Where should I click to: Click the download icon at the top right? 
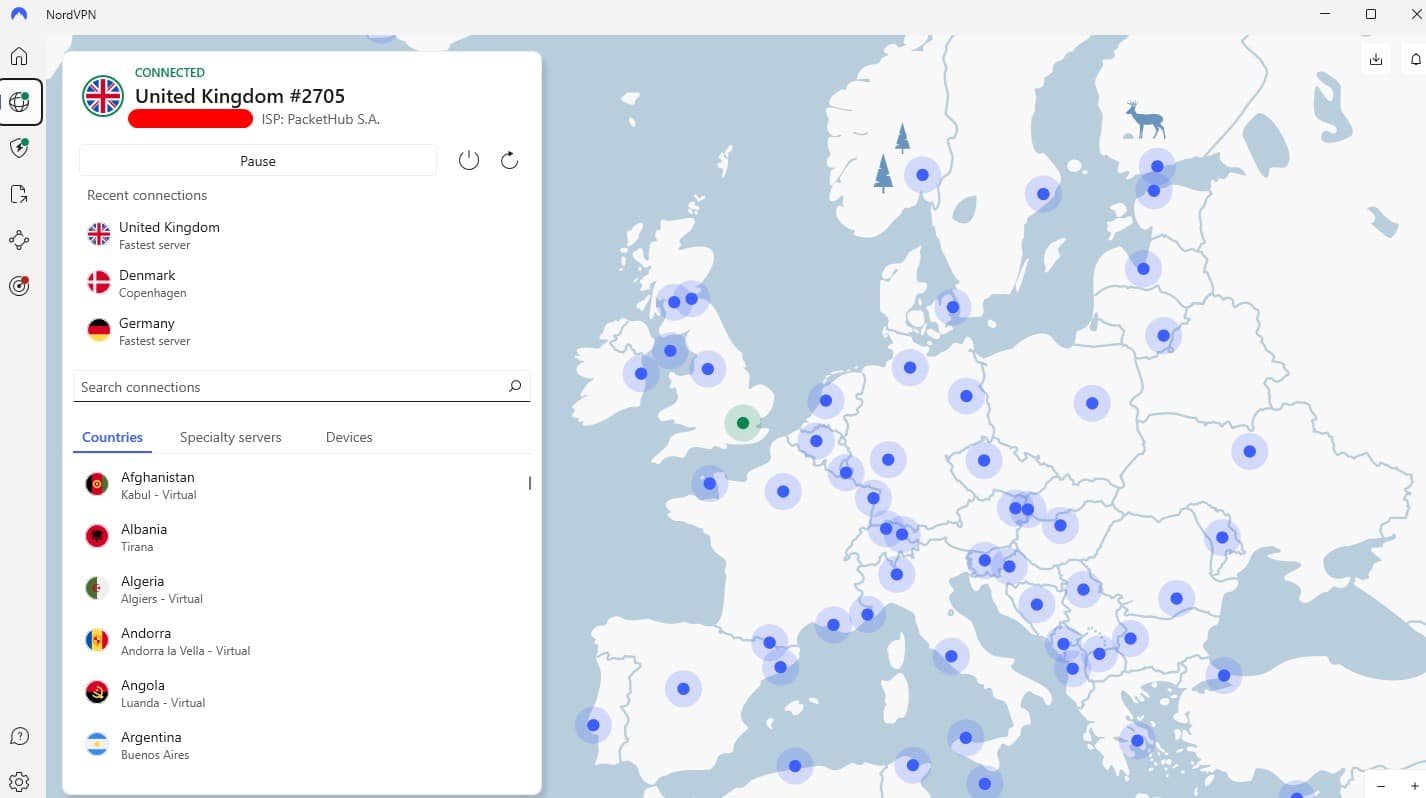point(1376,60)
